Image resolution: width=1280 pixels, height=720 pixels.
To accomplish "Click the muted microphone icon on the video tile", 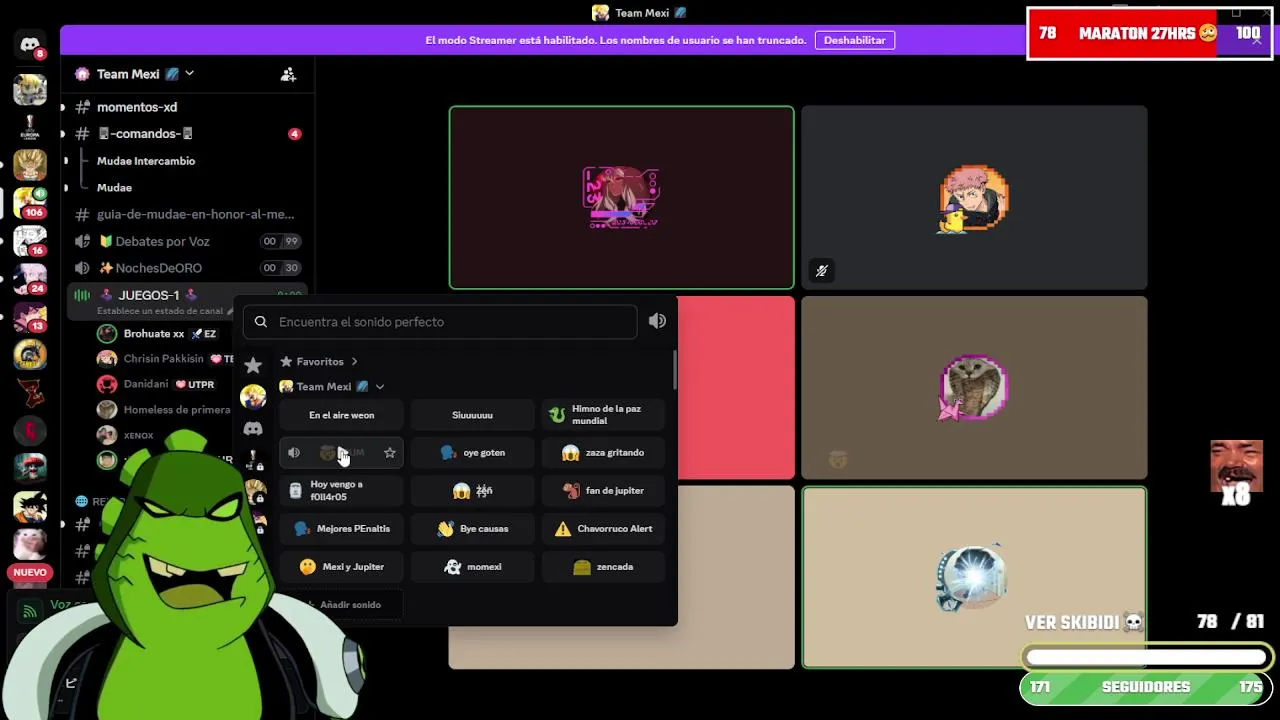I will 822,270.
